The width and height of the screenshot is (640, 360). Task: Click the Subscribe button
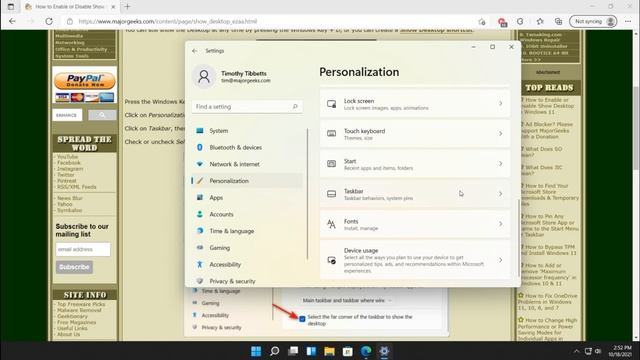[74, 267]
